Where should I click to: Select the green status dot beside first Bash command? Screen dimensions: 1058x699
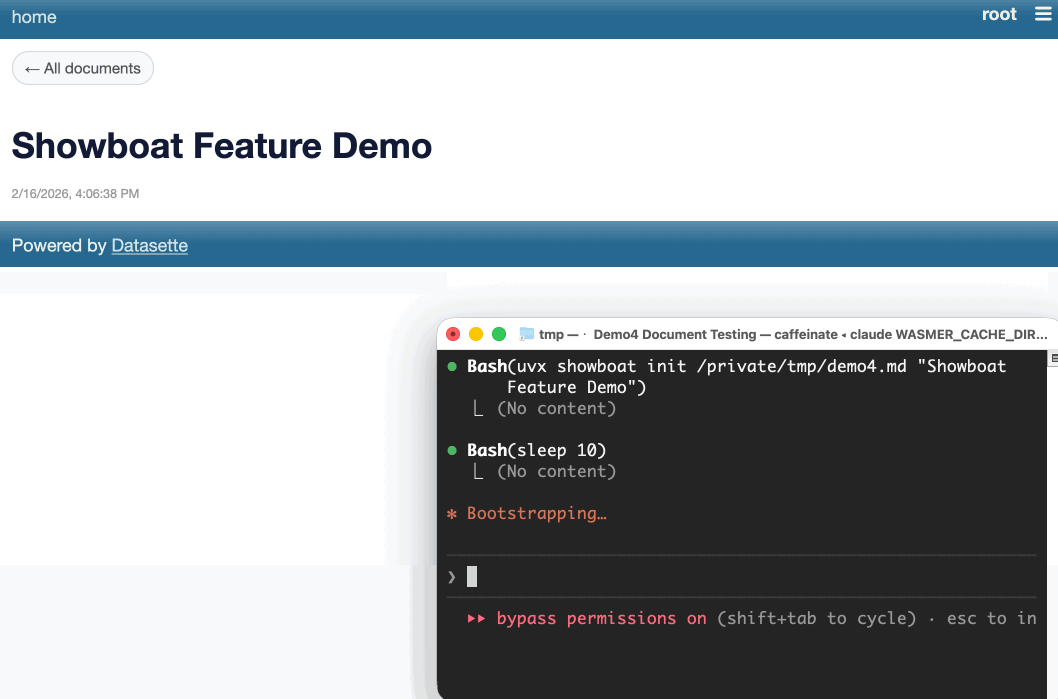point(452,366)
